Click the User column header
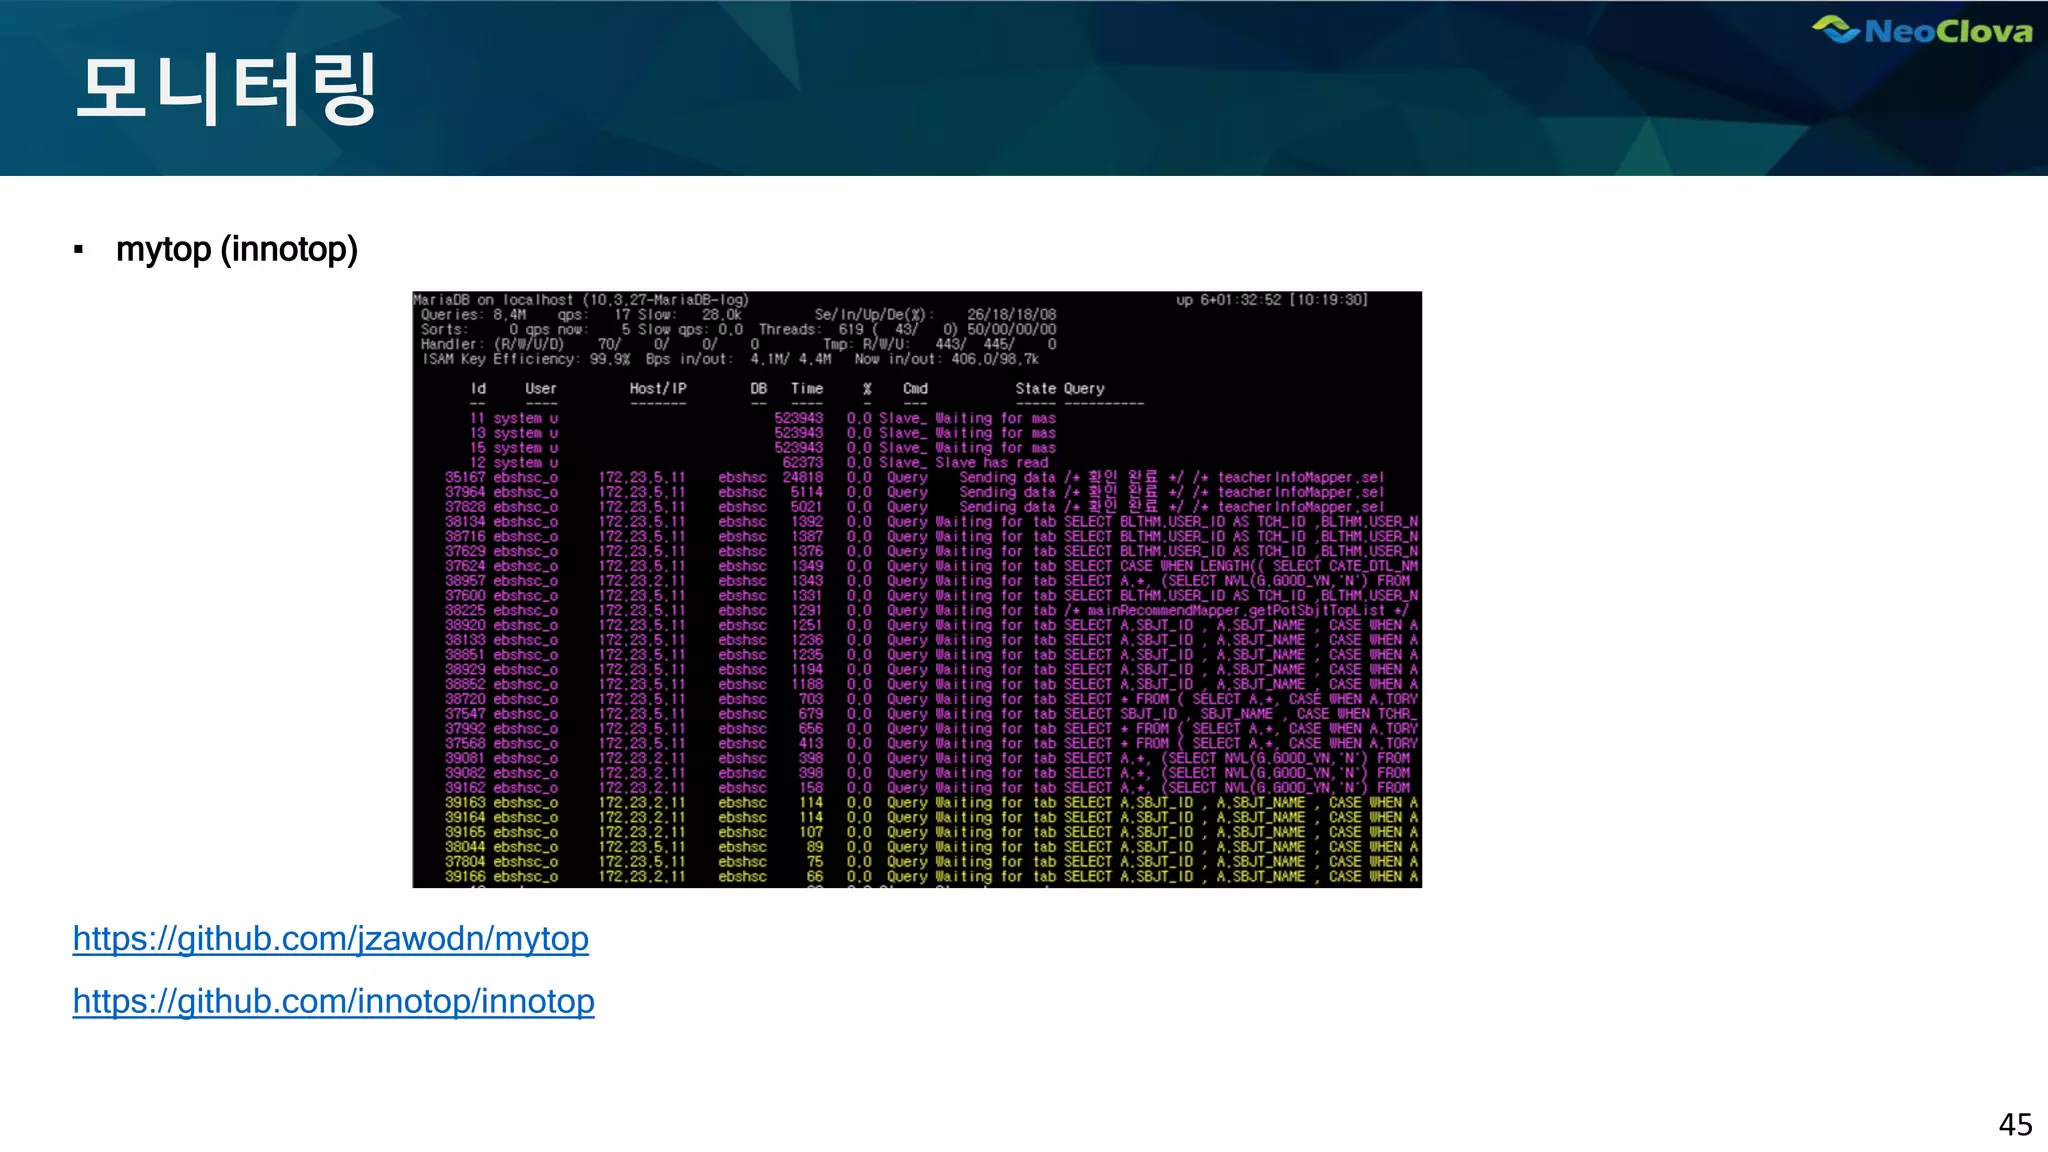The height and width of the screenshot is (1152, 2048). 540,388
